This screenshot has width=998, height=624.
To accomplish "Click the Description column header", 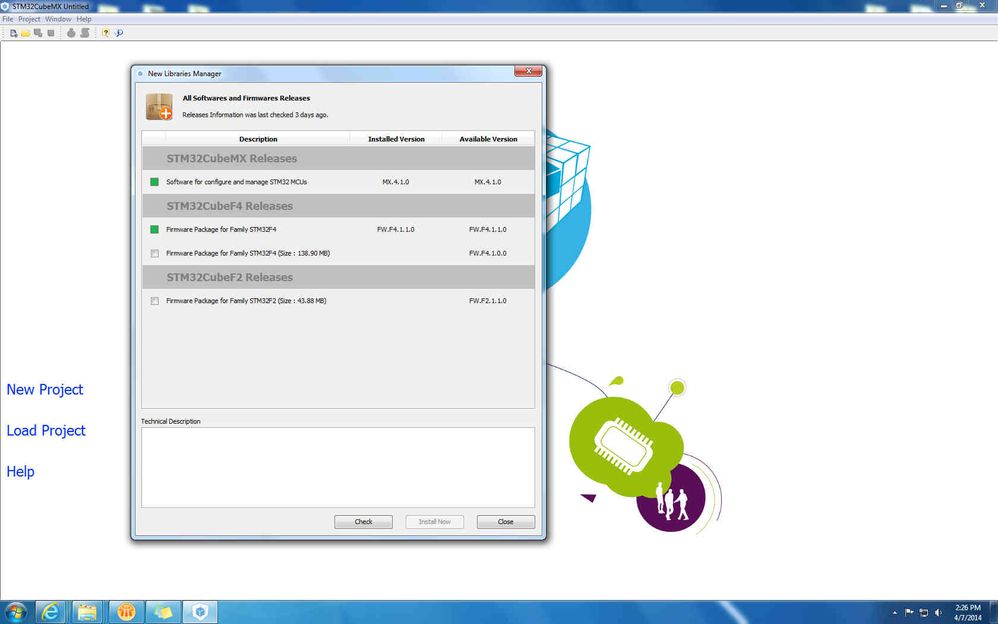I will (258, 139).
